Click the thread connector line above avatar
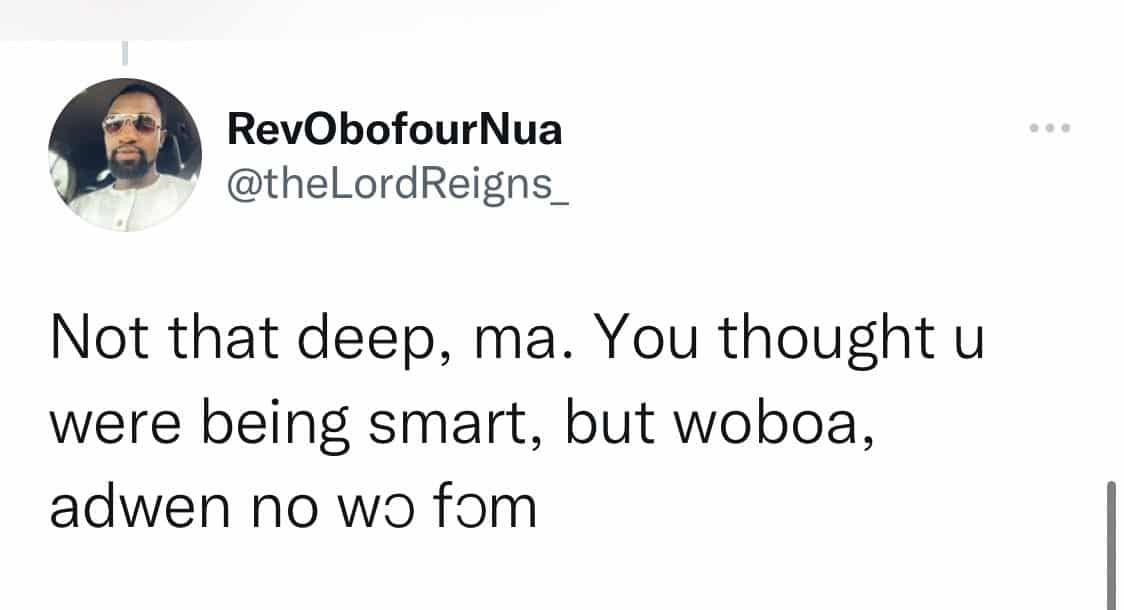The height and width of the screenshot is (610, 1124). [x=125, y=53]
